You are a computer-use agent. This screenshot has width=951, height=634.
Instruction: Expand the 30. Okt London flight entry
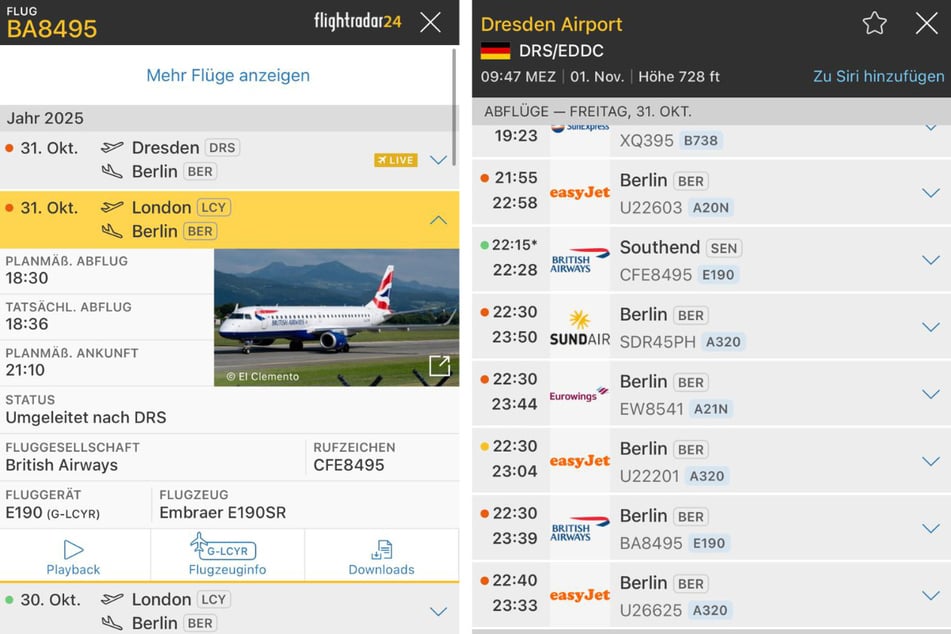click(437, 611)
